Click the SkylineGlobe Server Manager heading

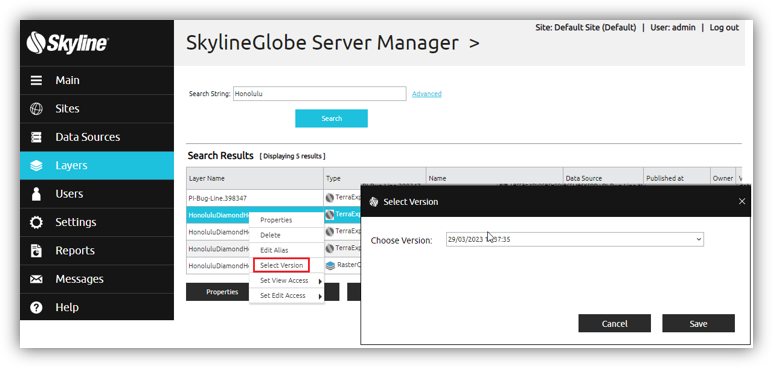click(322, 43)
